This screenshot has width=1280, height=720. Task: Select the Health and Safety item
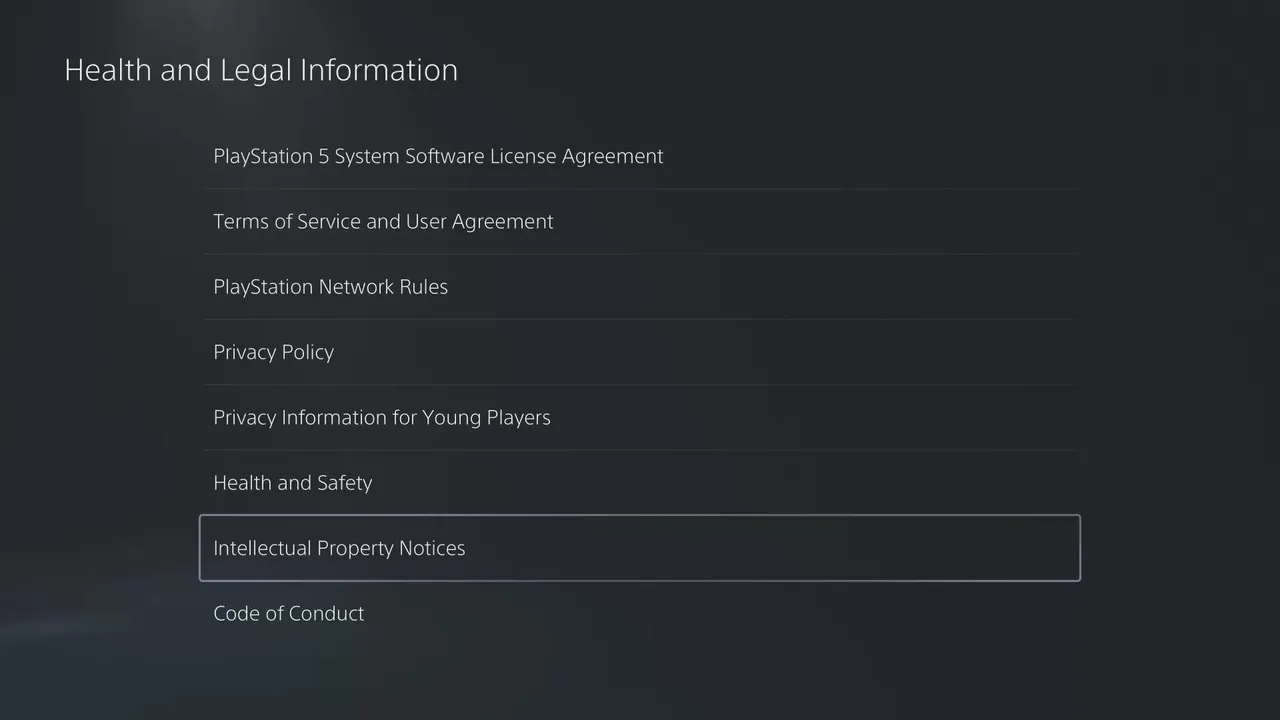coord(640,483)
